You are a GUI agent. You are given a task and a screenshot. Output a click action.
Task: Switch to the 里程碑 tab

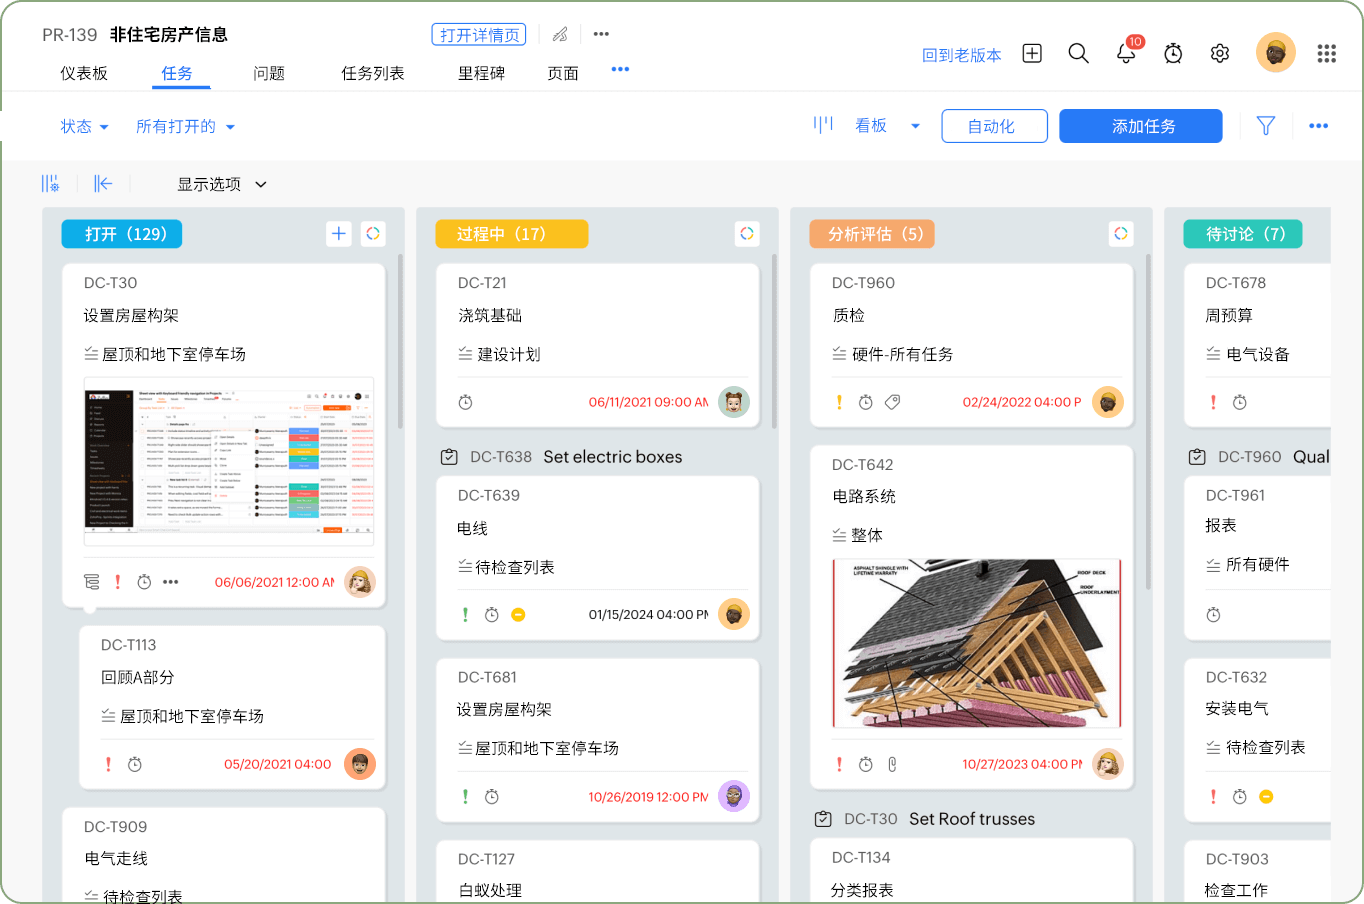481,72
